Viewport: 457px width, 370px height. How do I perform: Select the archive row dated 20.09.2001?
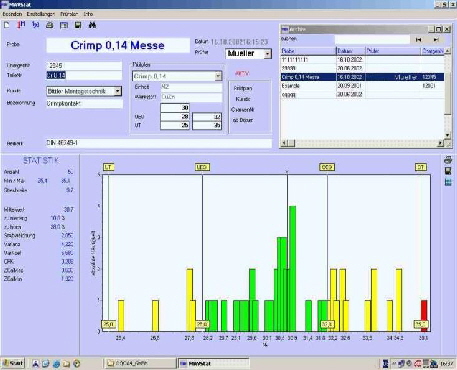362,86
